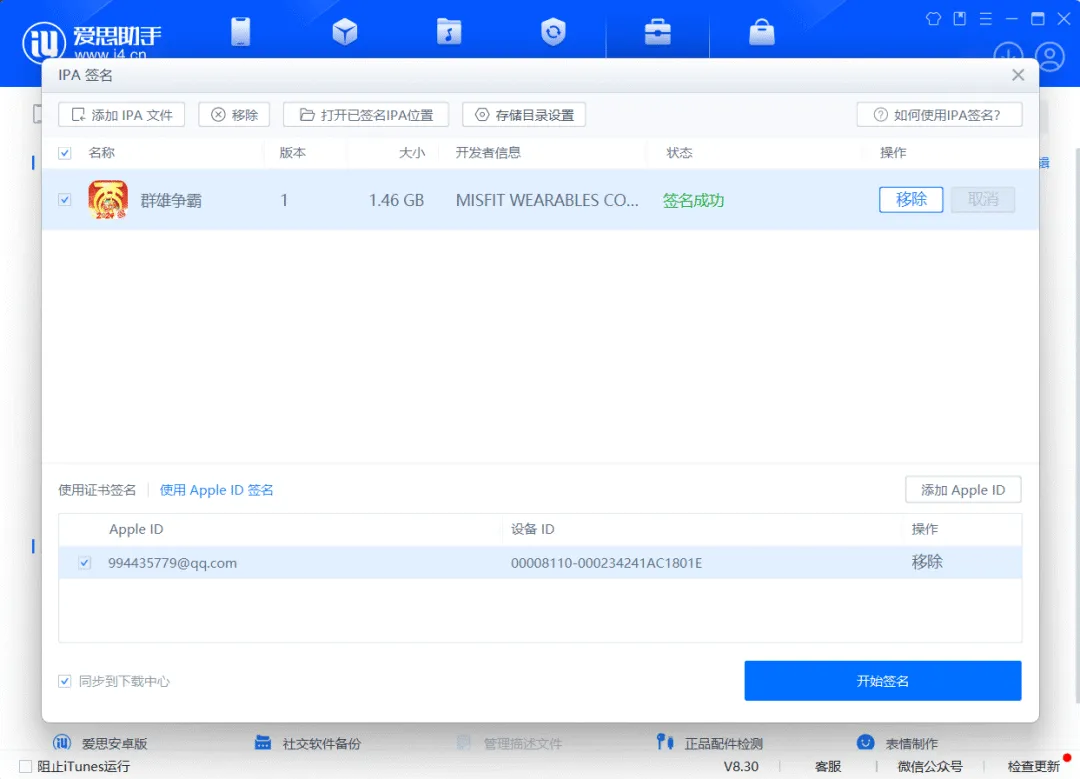Open the music file manager icon
Screen dimensions: 1080x779
click(x=448, y=31)
